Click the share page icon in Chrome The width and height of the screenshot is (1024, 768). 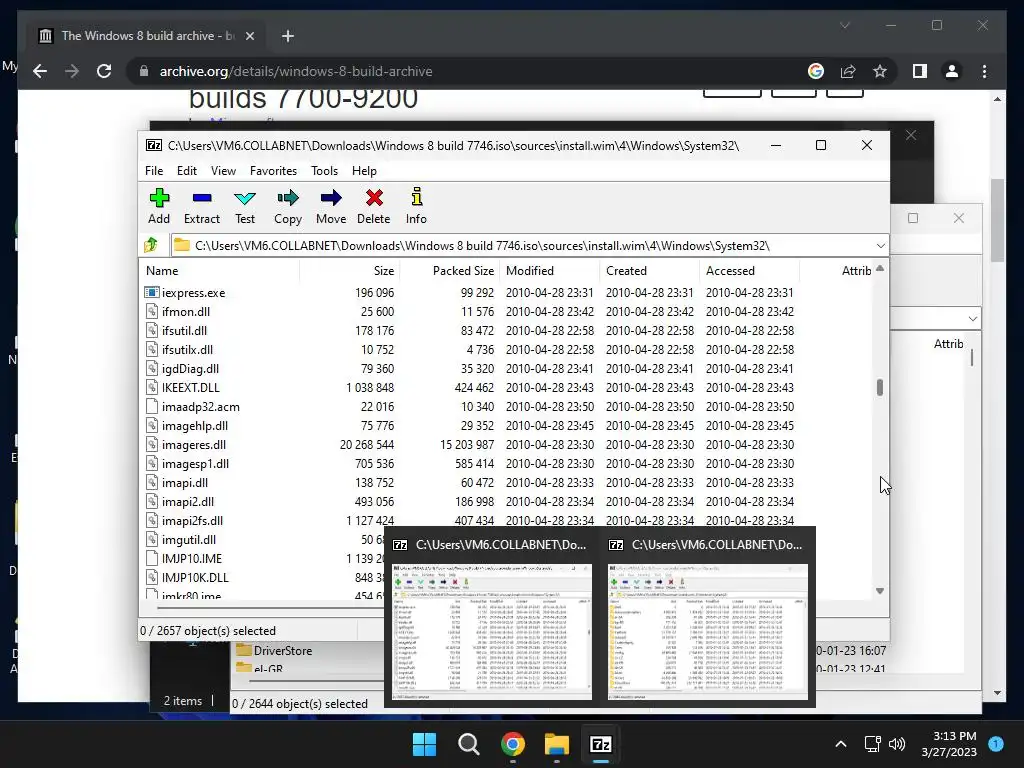tap(848, 71)
